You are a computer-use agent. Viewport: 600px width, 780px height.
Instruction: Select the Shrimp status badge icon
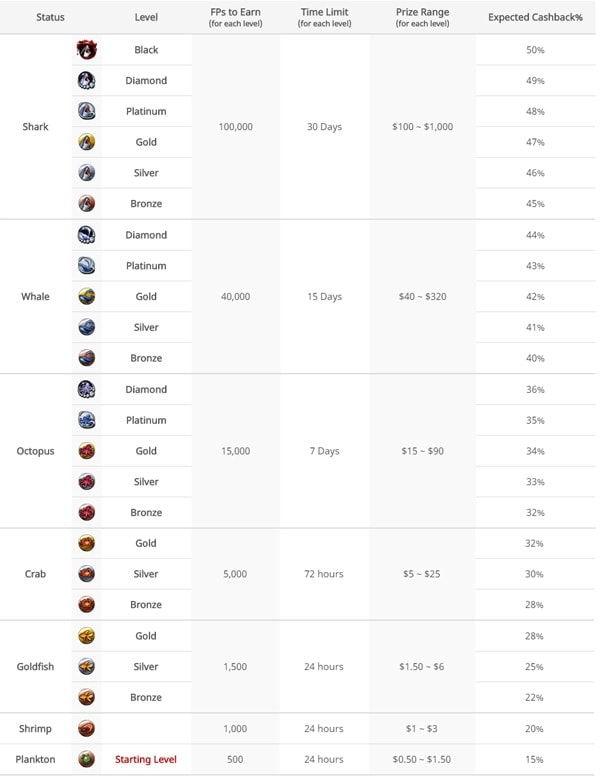pos(87,729)
